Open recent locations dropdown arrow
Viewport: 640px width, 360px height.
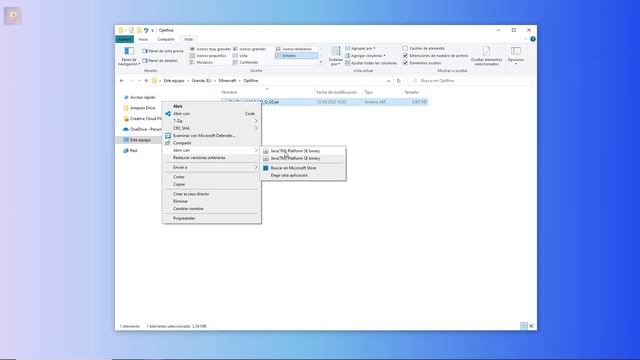point(139,81)
